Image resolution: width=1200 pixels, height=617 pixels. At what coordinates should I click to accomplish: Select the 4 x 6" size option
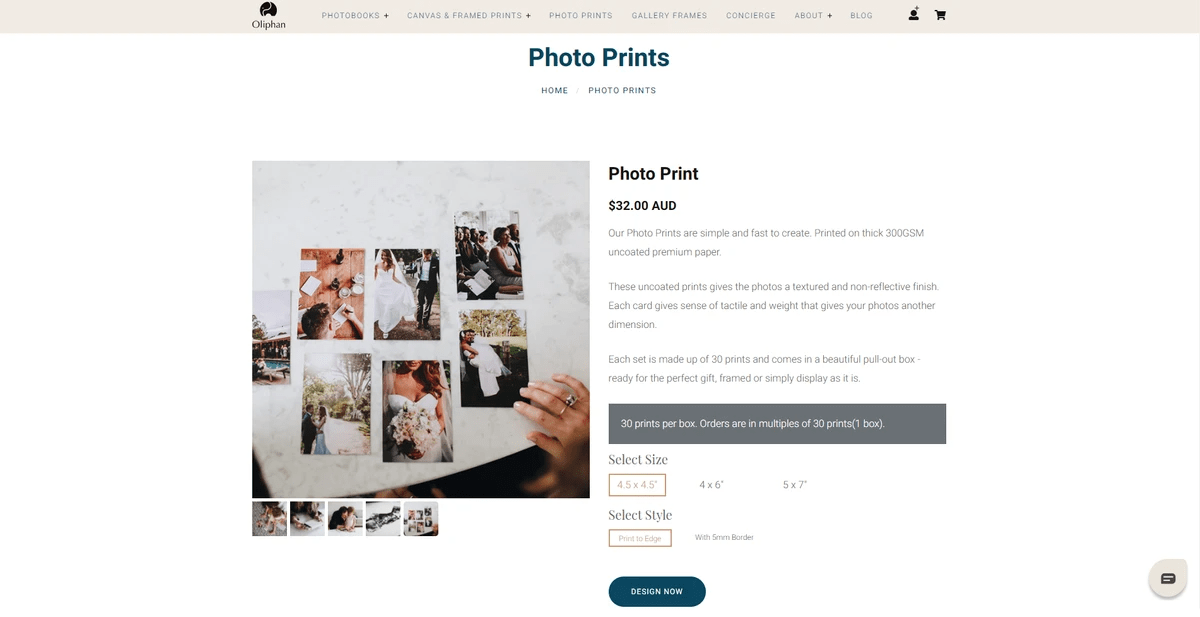[x=711, y=485]
